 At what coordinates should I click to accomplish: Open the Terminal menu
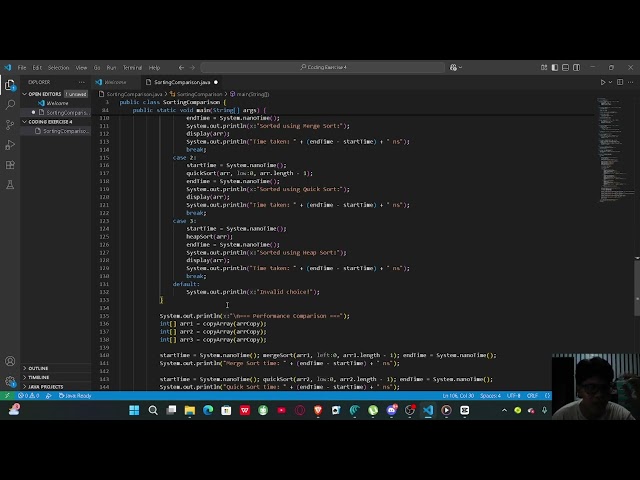[x=132, y=68]
